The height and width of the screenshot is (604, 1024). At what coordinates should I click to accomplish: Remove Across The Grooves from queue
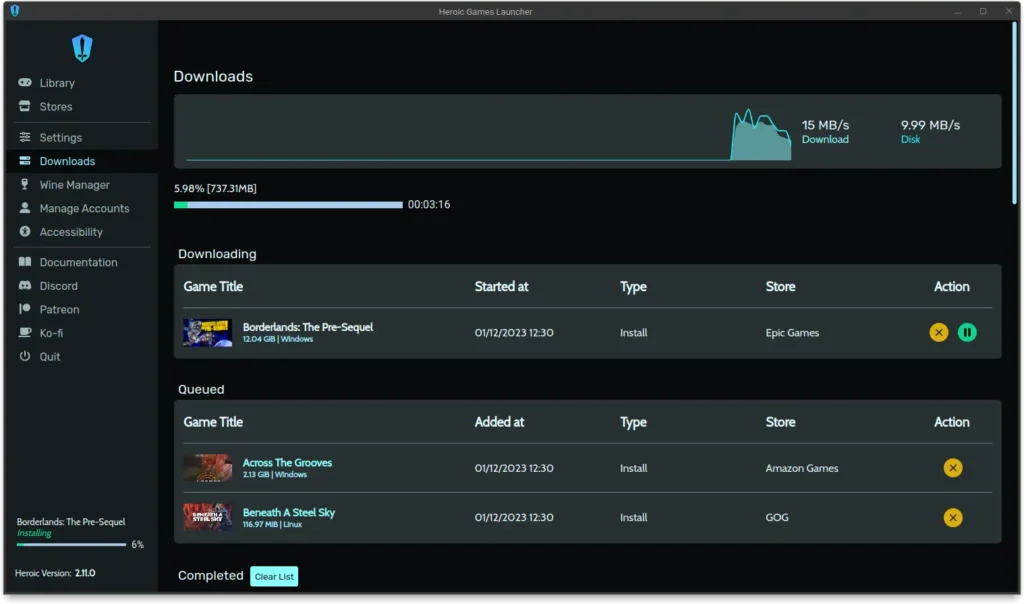click(x=952, y=468)
